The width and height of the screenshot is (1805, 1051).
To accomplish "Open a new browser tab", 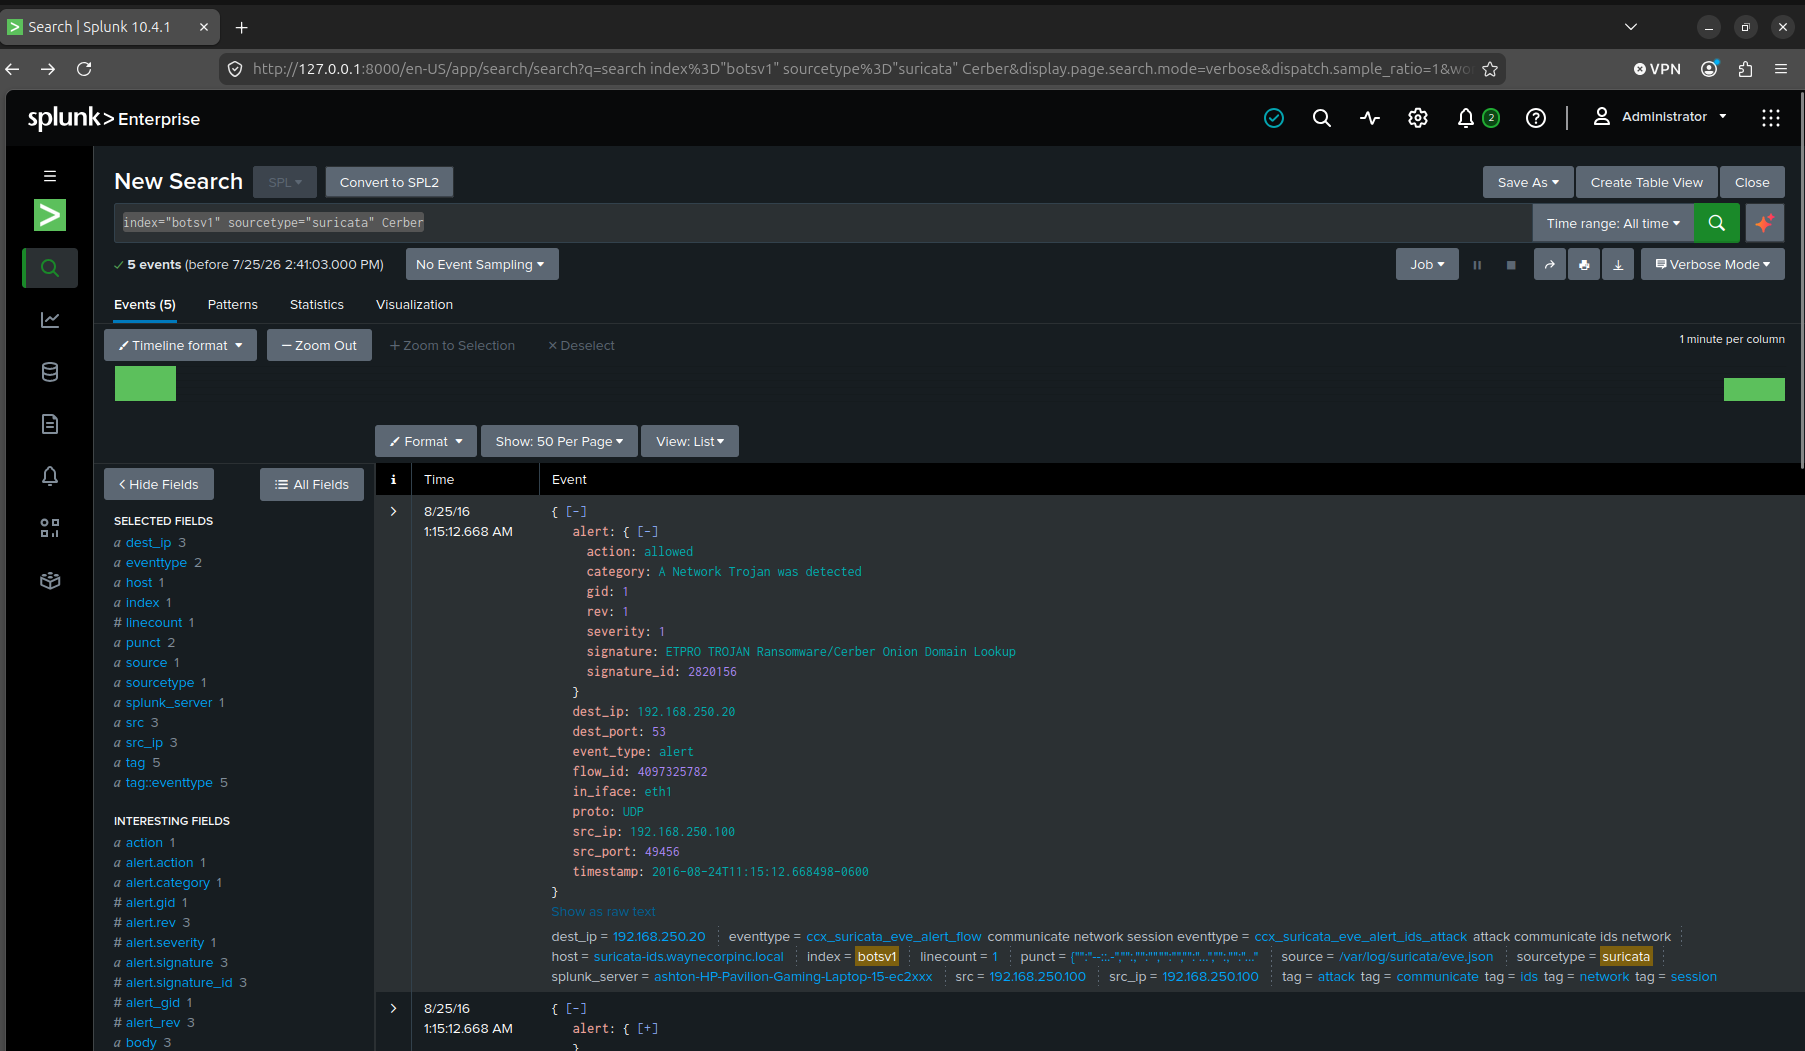I will [241, 27].
